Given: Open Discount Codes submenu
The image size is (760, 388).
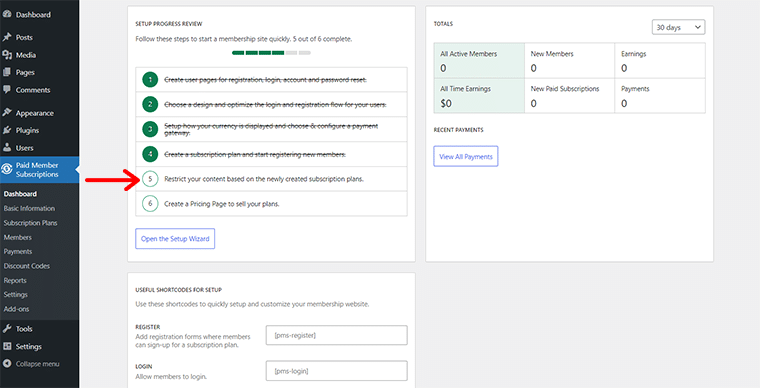Looking at the screenshot, I should point(27,266).
